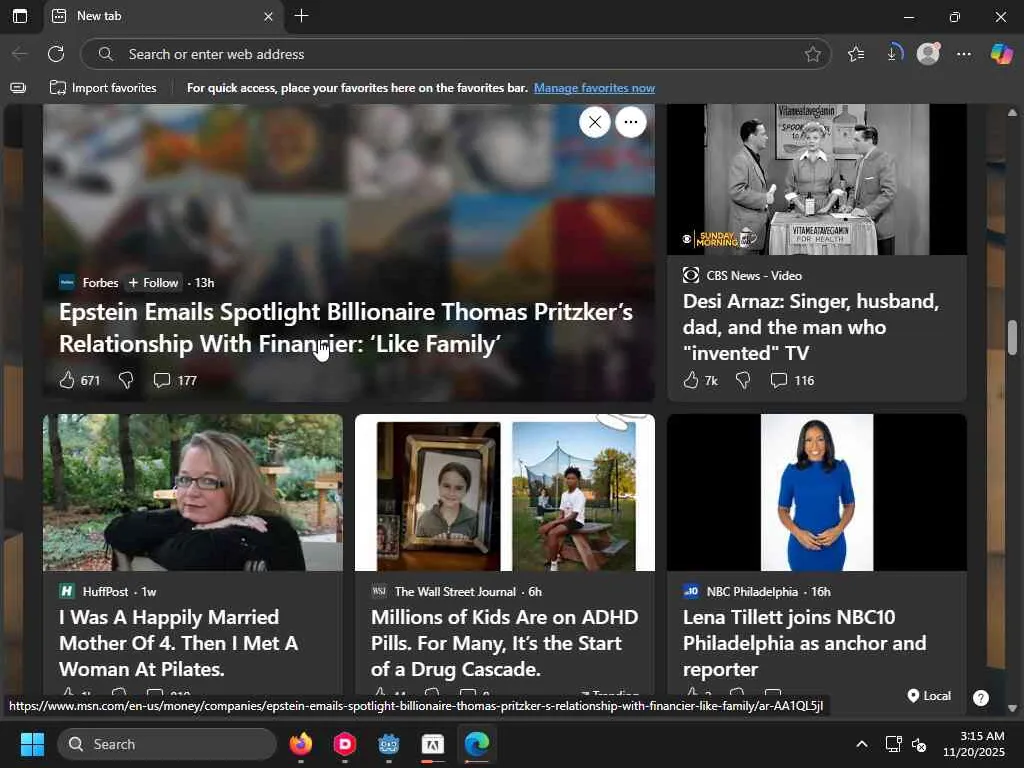1024x768 pixels.
Task: Open the pink D app on taskbar
Action: (x=345, y=744)
